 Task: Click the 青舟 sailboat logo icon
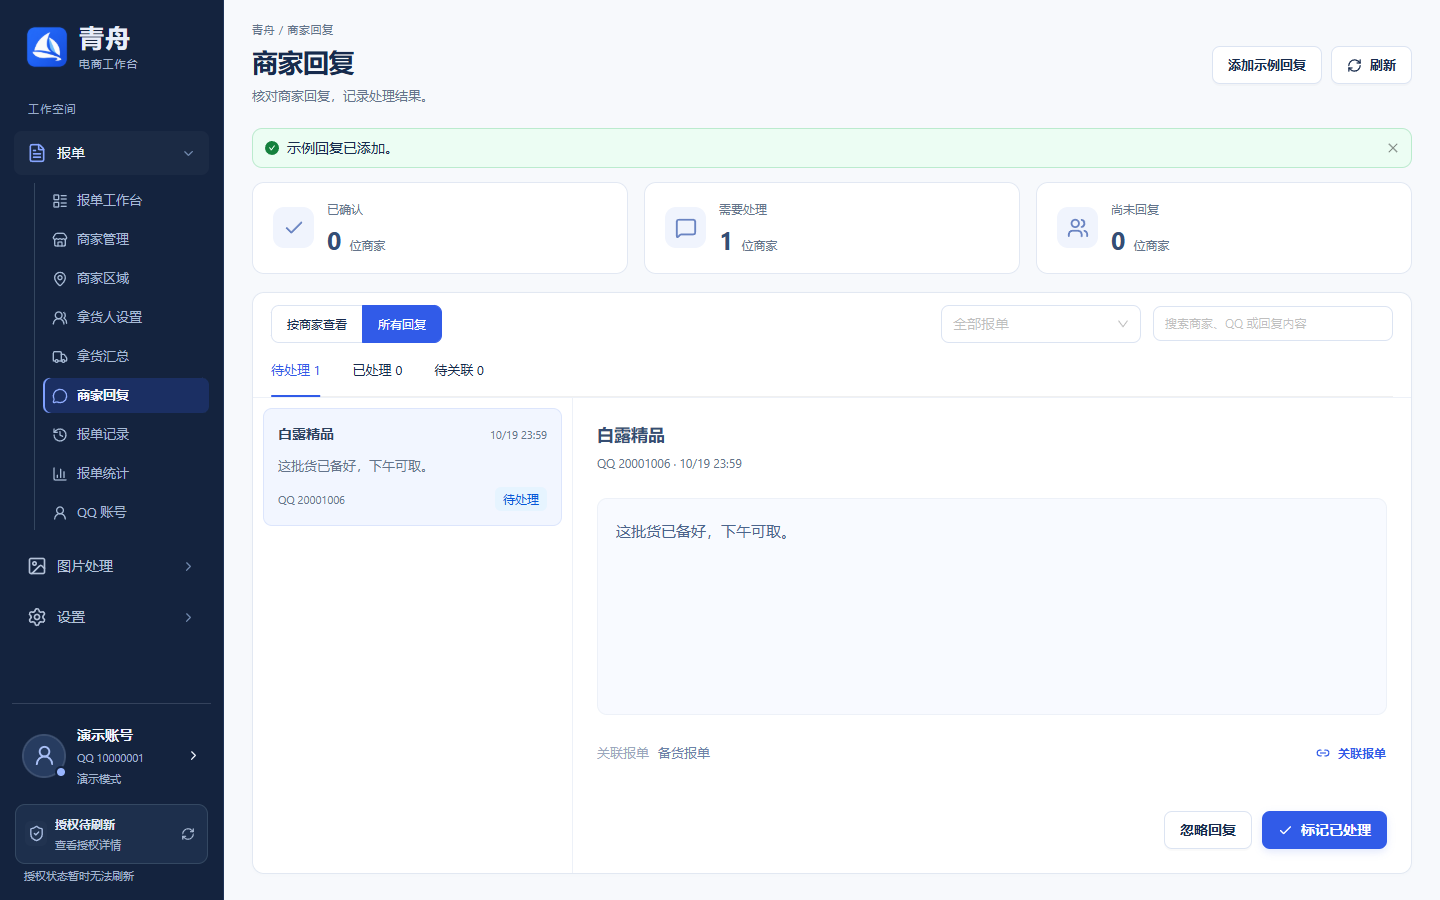tap(47, 47)
